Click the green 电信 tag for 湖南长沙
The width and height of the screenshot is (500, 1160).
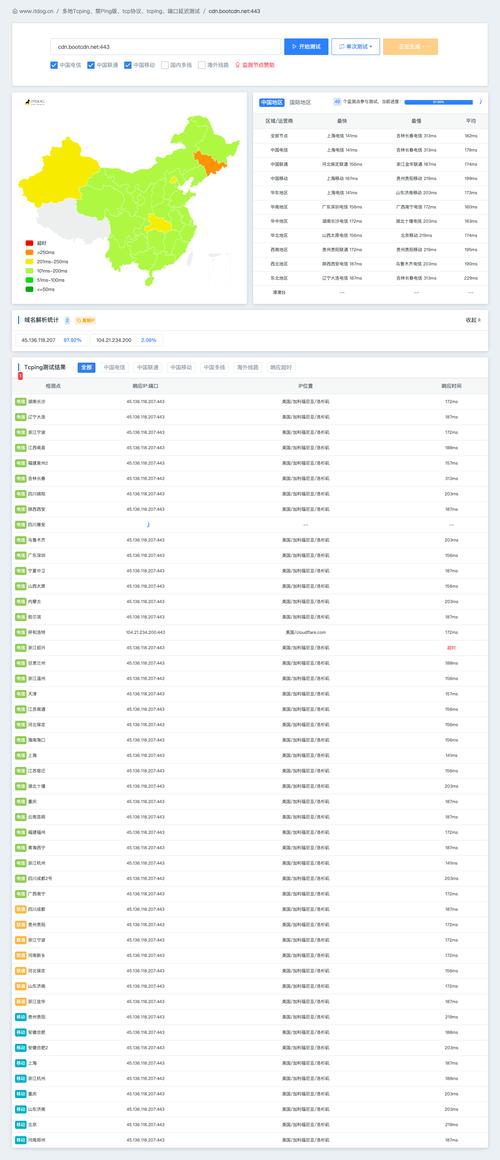pyautogui.click(x=21, y=402)
